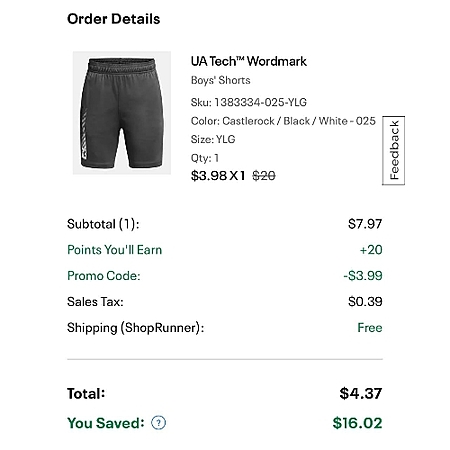Click the Subtotal (1) row label
450x450 pixels.
(x=103, y=224)
